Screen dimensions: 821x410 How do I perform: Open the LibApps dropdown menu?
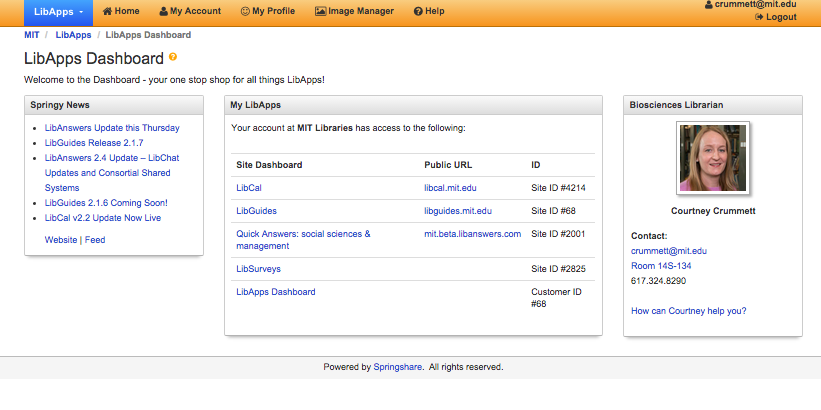pos(58,12)
